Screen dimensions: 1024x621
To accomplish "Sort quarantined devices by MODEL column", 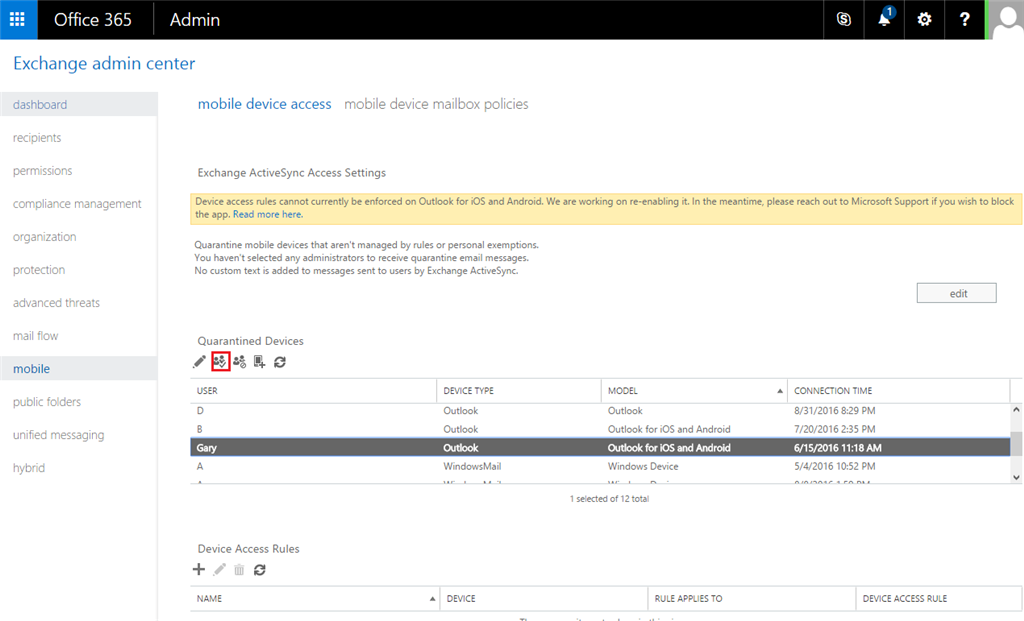I will pos(694,390).
